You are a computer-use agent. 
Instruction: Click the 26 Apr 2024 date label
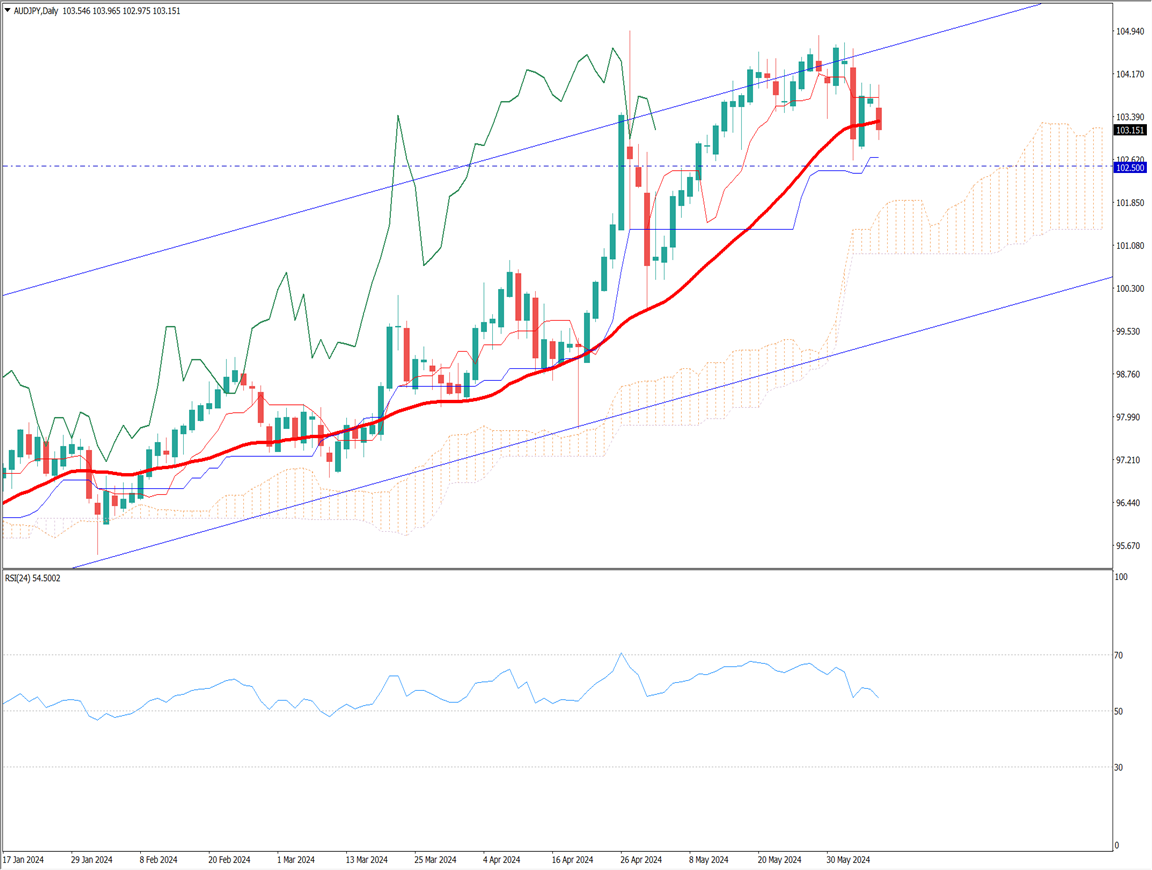tap(640, 859)
